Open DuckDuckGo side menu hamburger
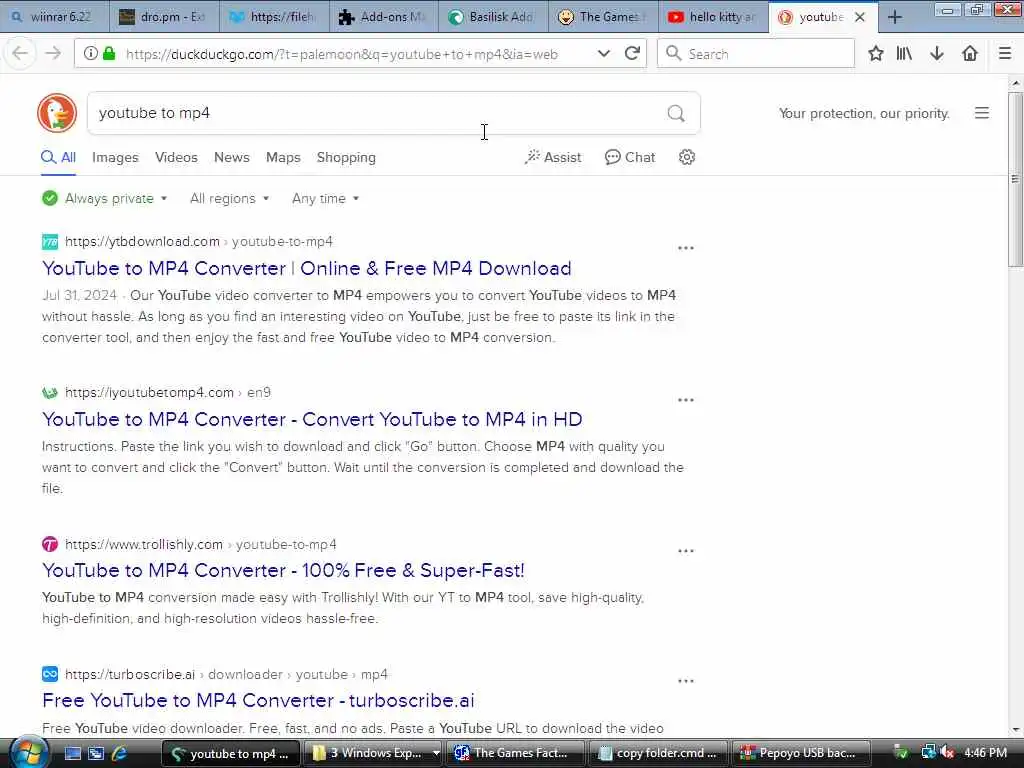Screen dimensions: 1024x768 coord(982,114)
